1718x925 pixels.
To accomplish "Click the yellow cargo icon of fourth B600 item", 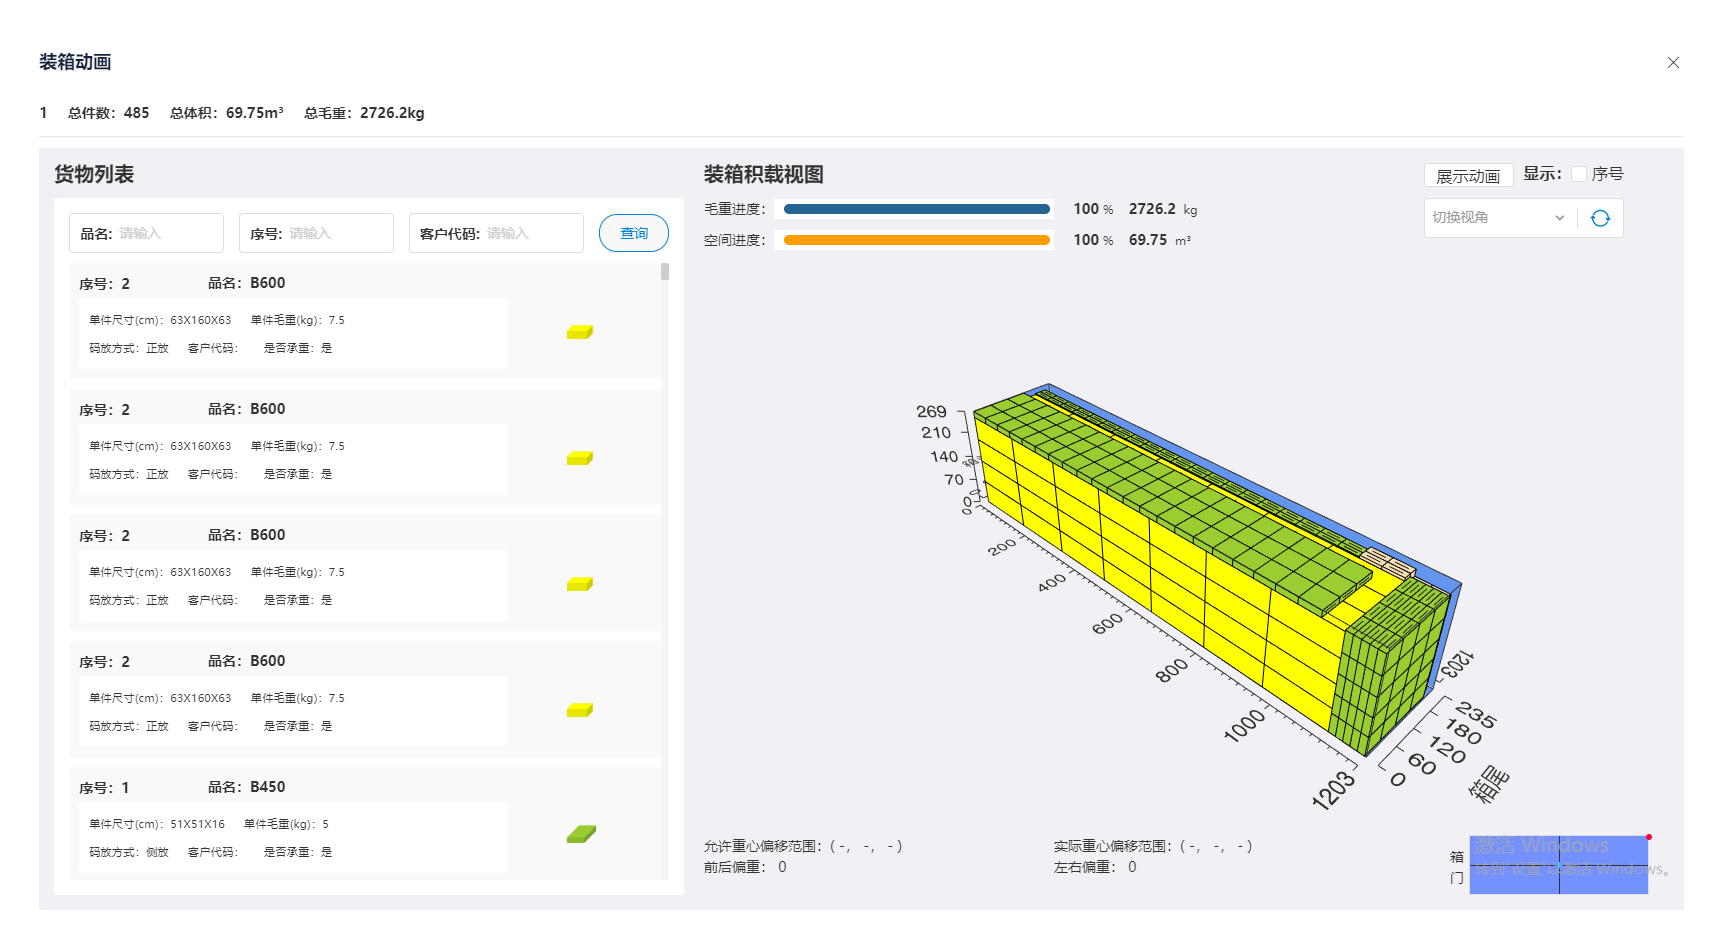I will coord(579,710).
